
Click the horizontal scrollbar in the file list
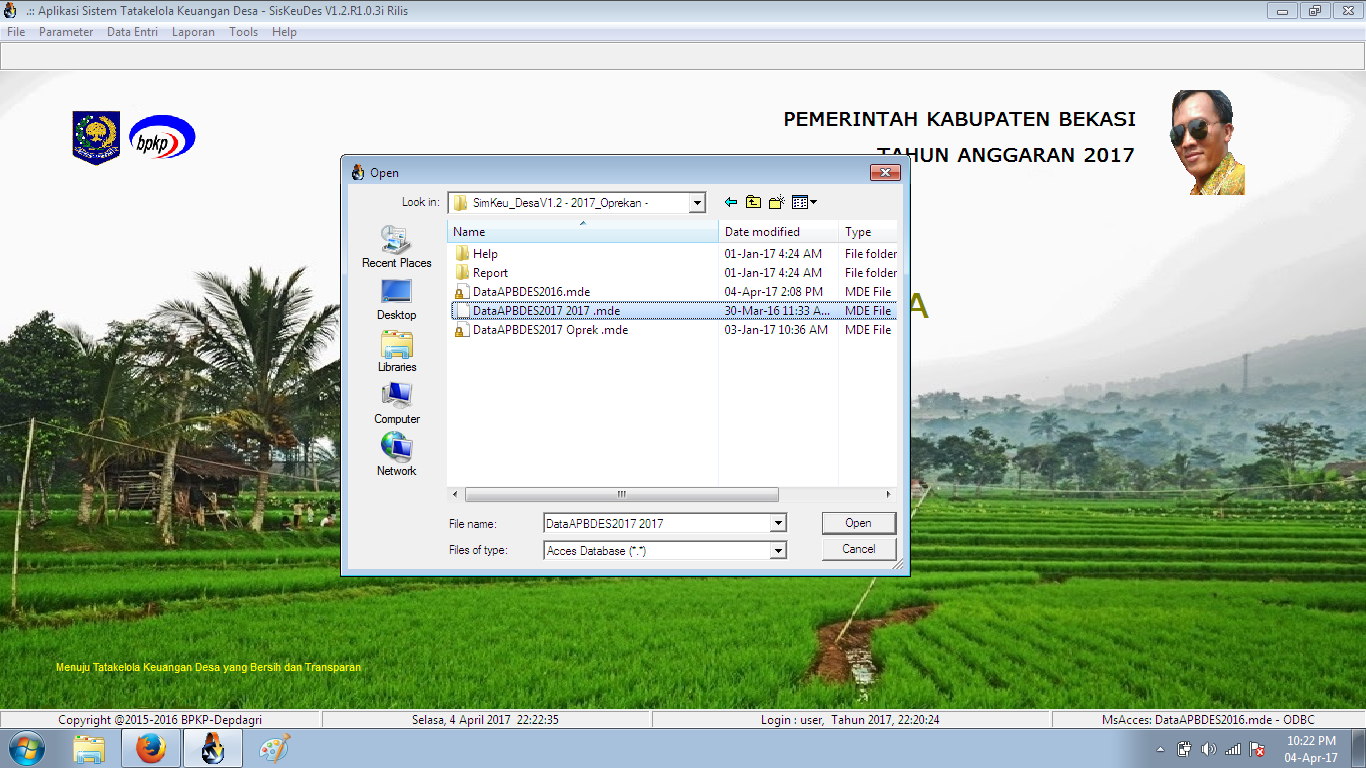tap(621, 495)
